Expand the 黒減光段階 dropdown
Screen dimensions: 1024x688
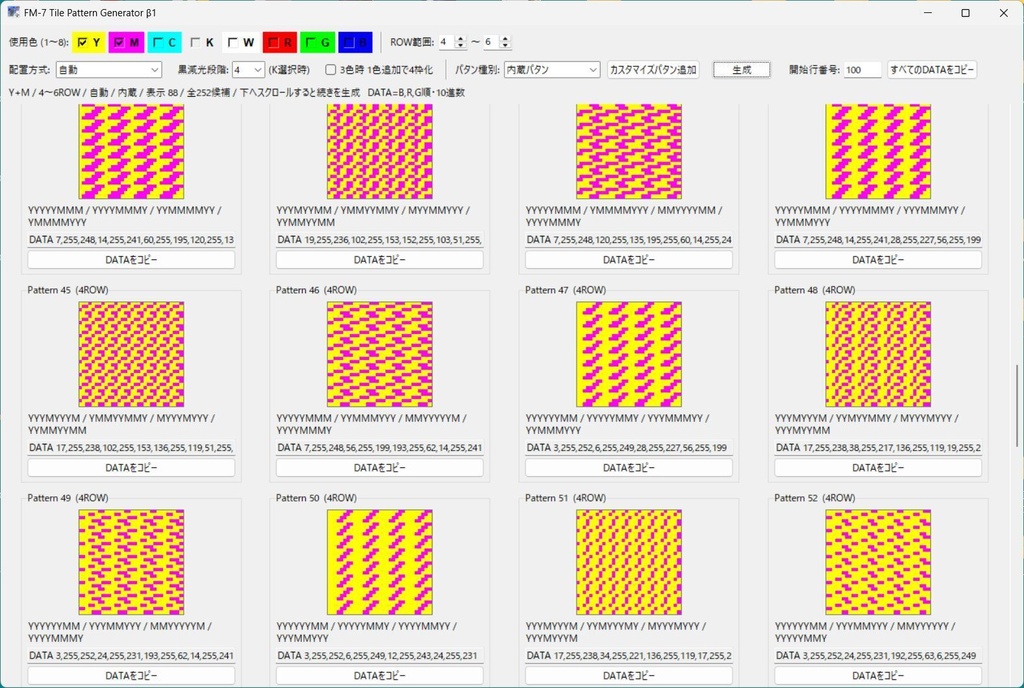coord(248,70)
